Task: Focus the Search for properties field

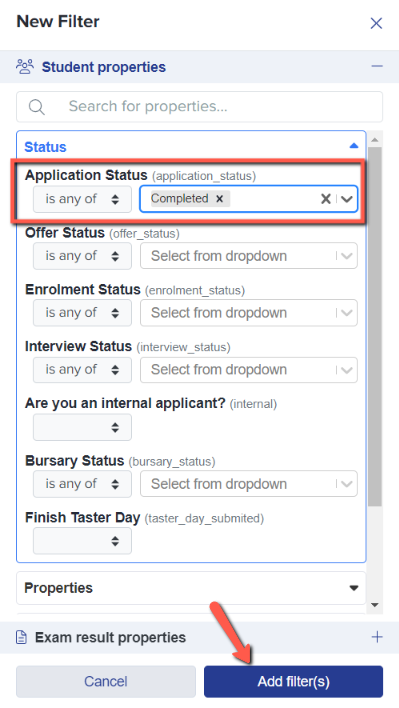Action: point(200,107)
